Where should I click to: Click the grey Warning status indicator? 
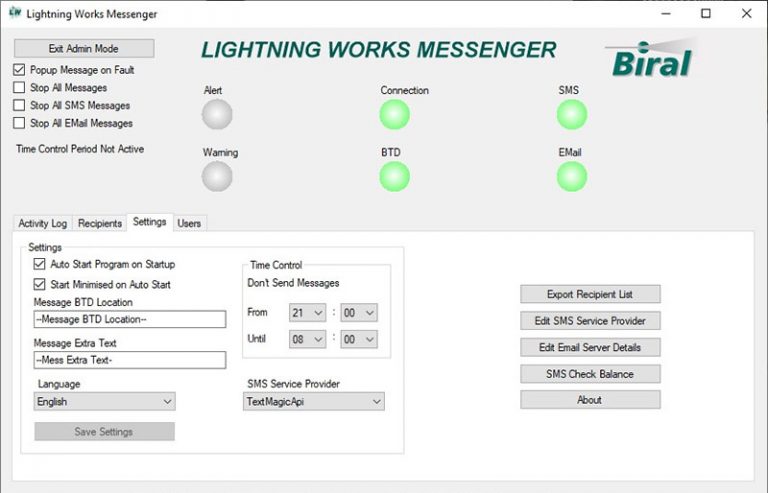[x=217, y=177]
